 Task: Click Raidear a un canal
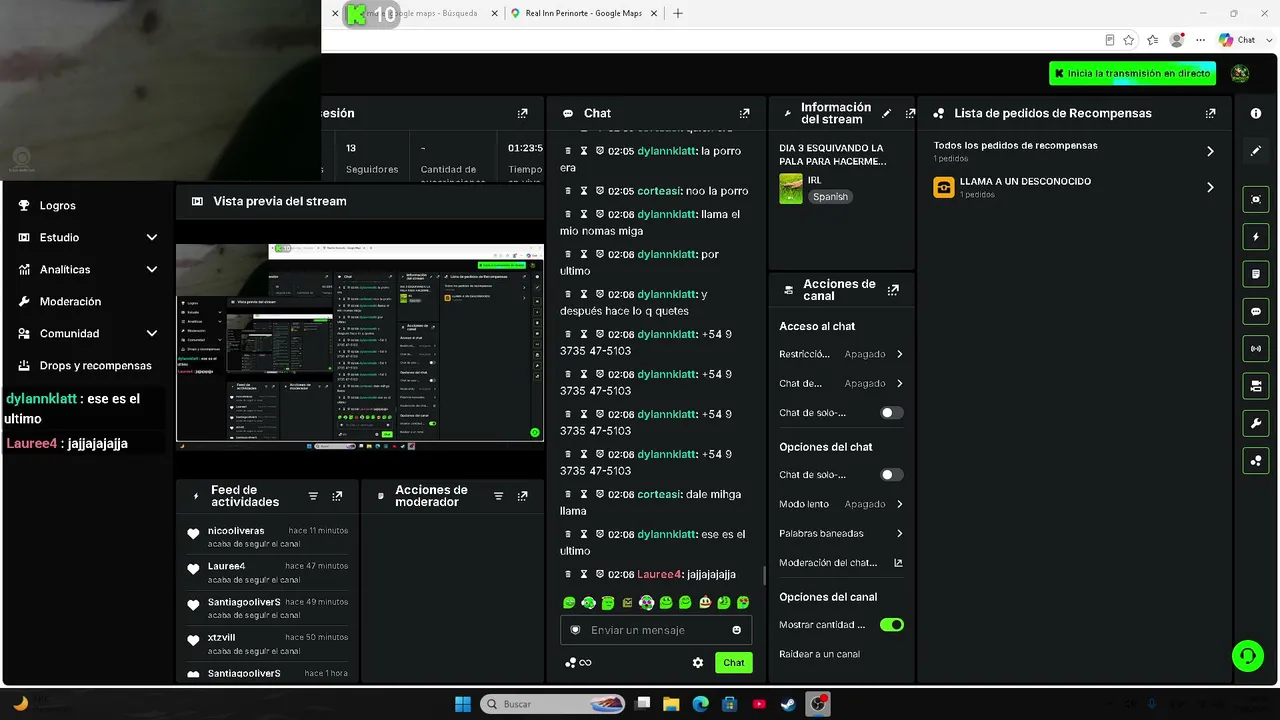(819, 654)
